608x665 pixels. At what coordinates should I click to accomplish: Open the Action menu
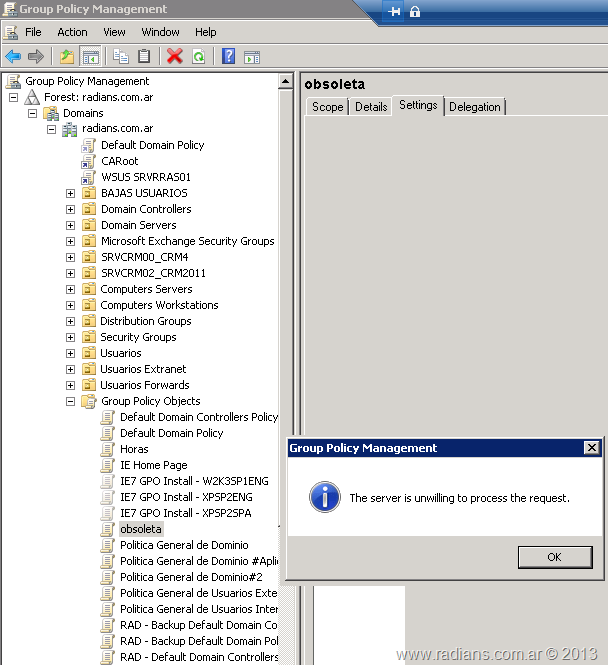tap(72, 32)
